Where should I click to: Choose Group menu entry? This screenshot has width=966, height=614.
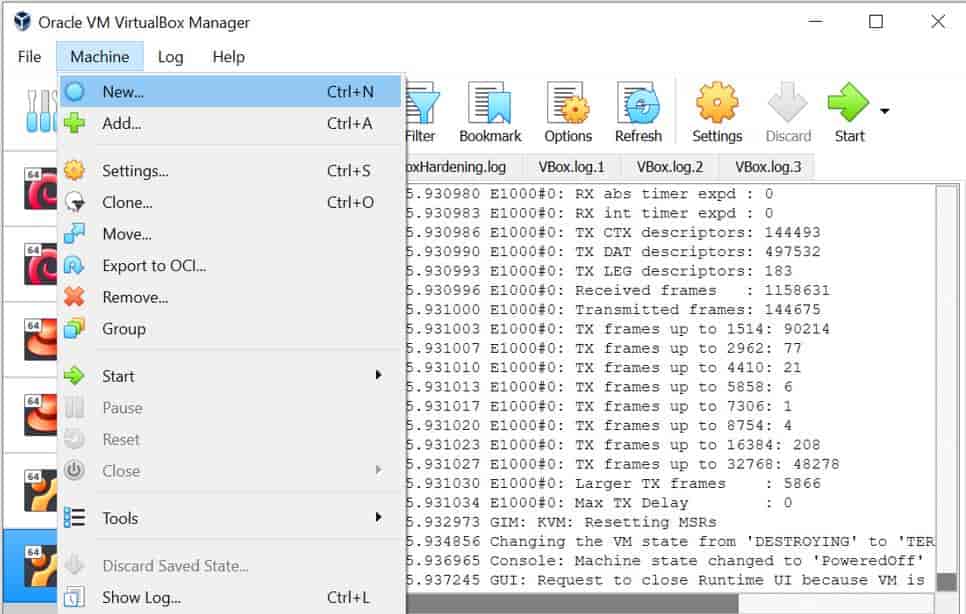232,329
